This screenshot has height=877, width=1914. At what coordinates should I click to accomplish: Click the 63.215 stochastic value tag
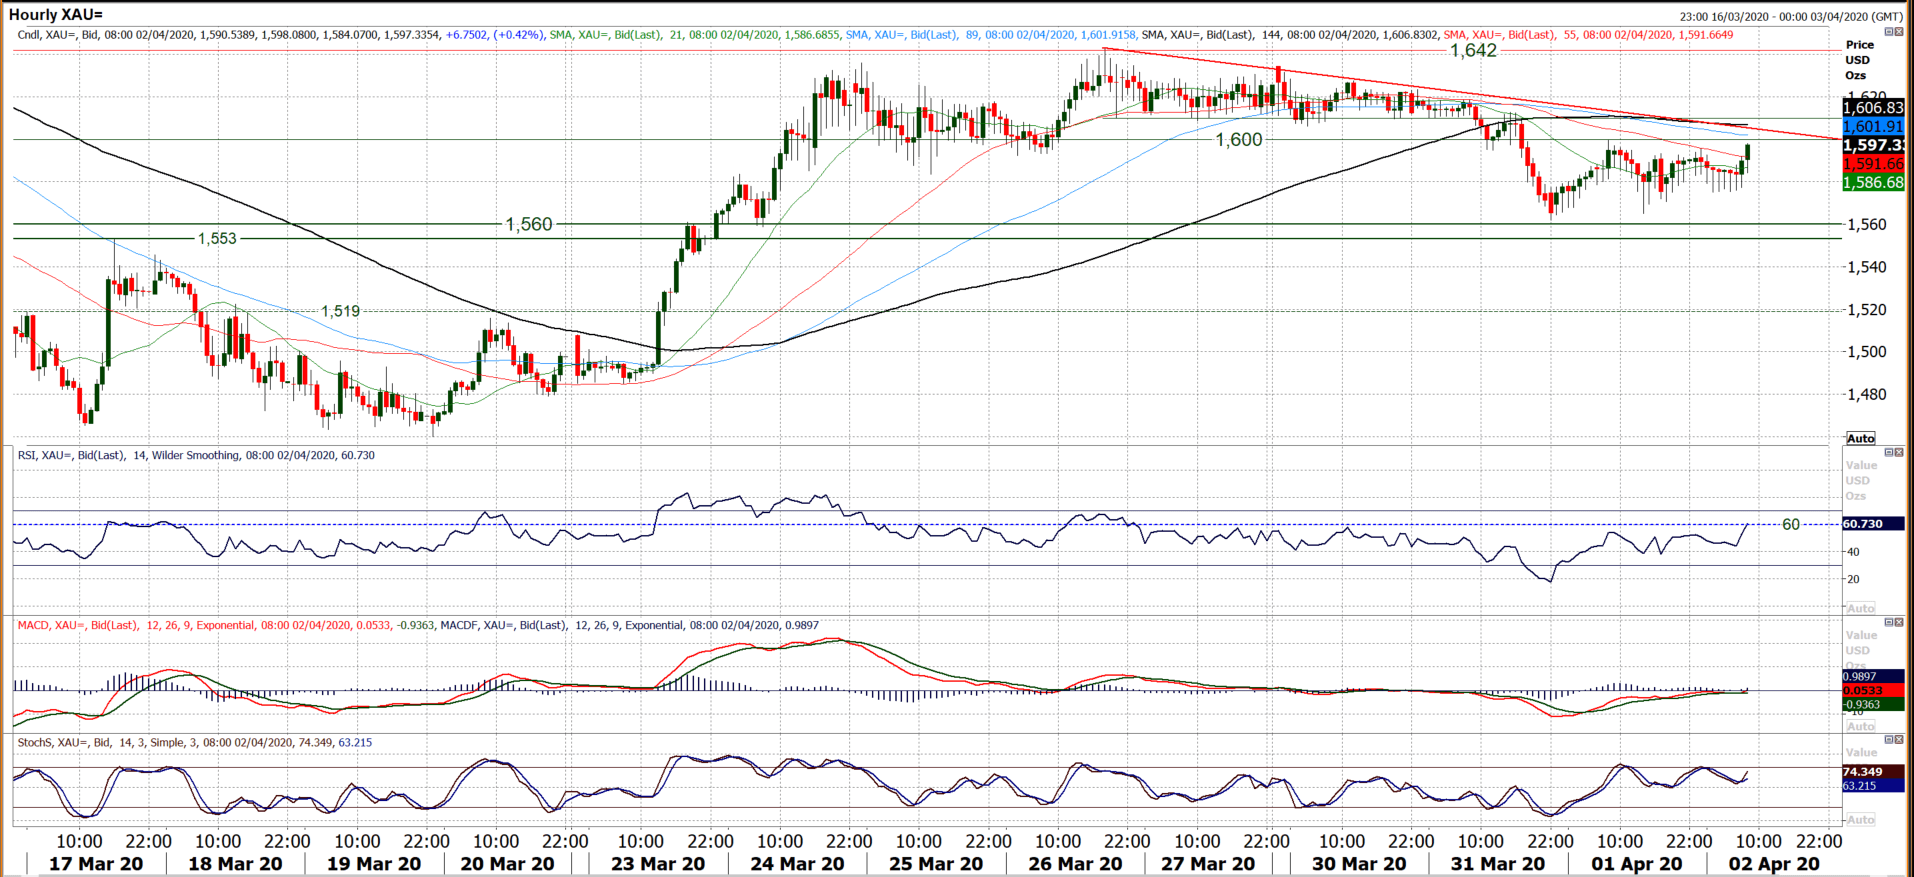point(1873,786)
